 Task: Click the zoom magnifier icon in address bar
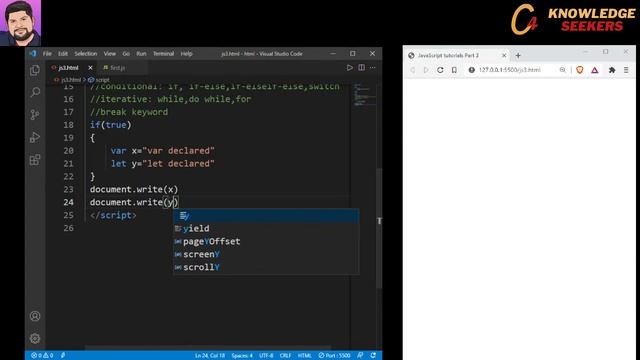(562, 70)
